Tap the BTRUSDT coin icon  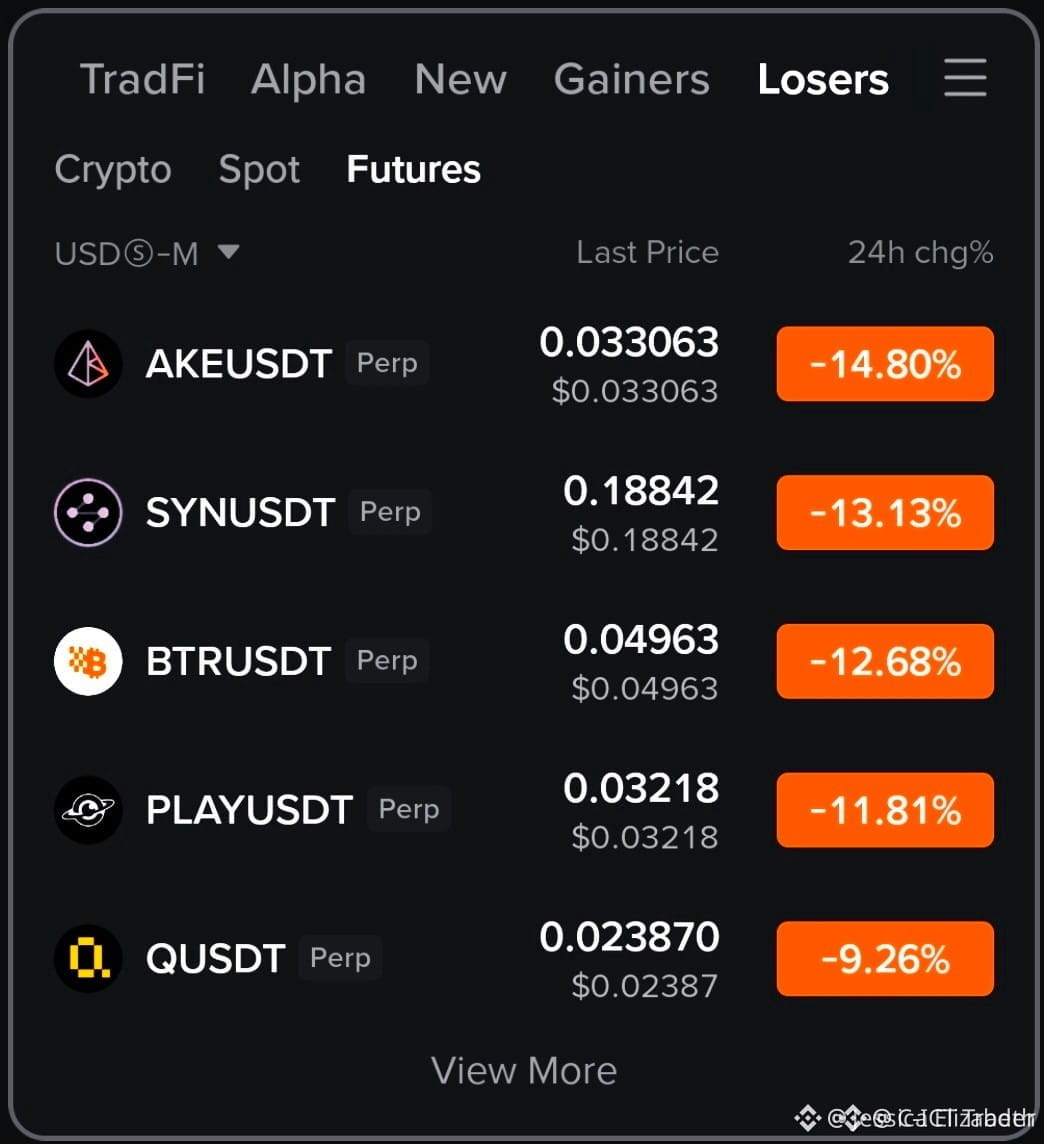click(88, 661)
